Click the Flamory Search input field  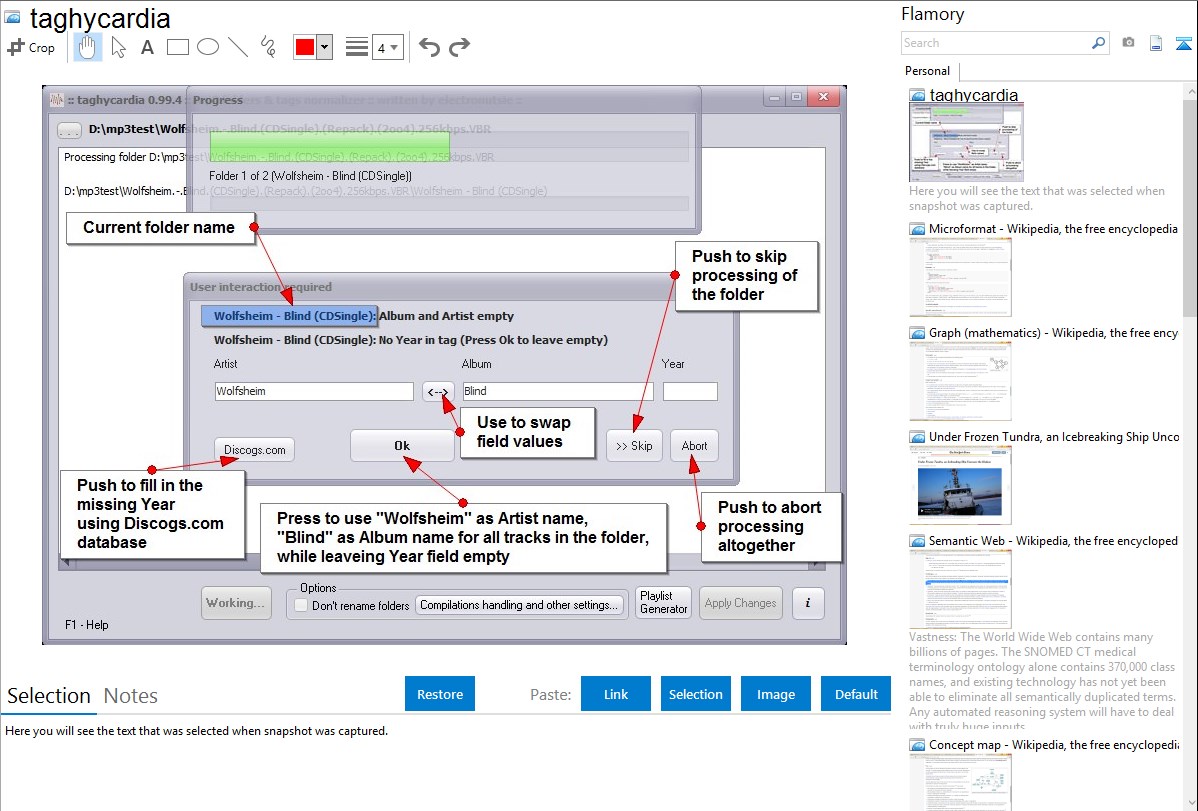point(995,43)
